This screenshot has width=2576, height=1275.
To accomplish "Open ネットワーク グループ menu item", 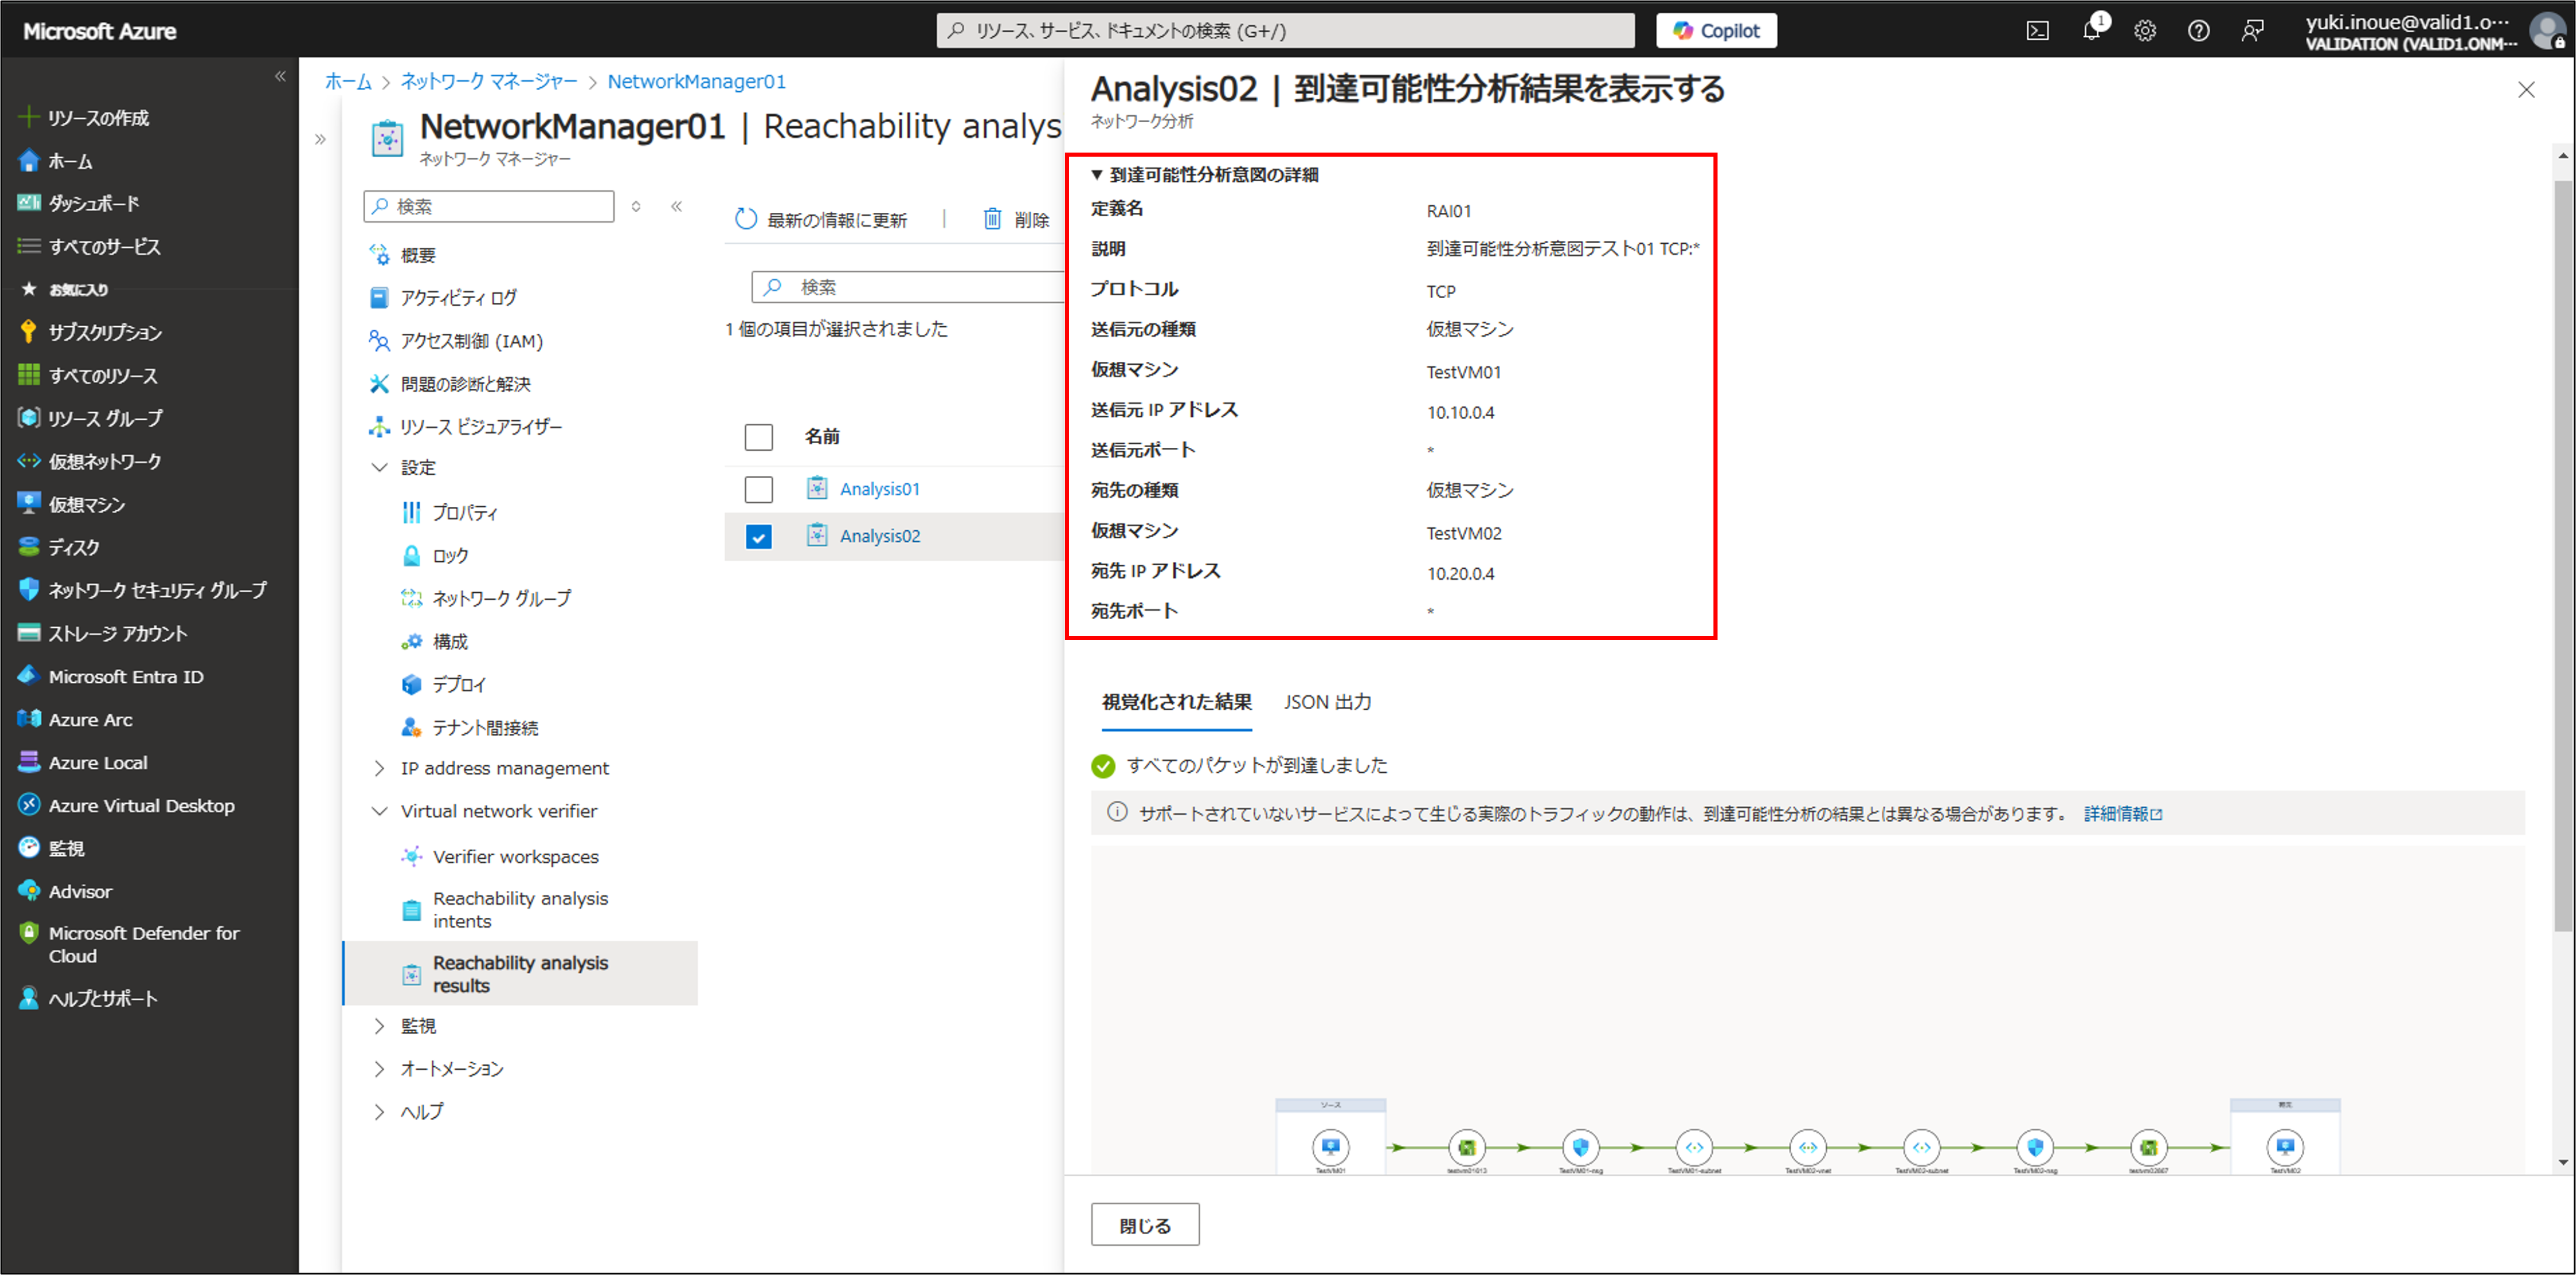I will 501,598.
